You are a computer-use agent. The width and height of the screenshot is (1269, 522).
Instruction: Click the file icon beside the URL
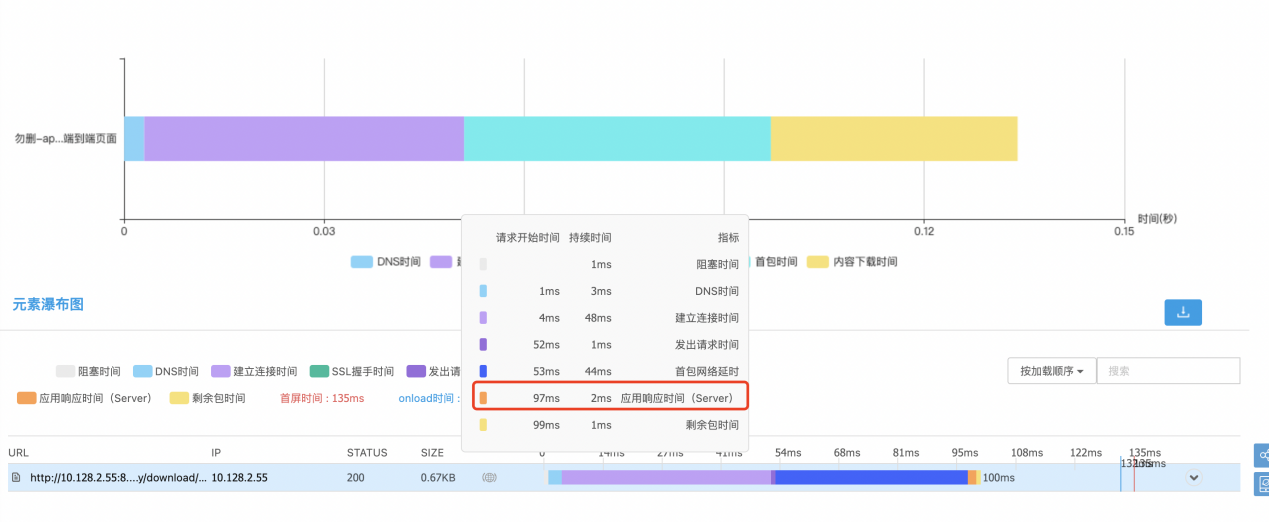pos(16,478)
